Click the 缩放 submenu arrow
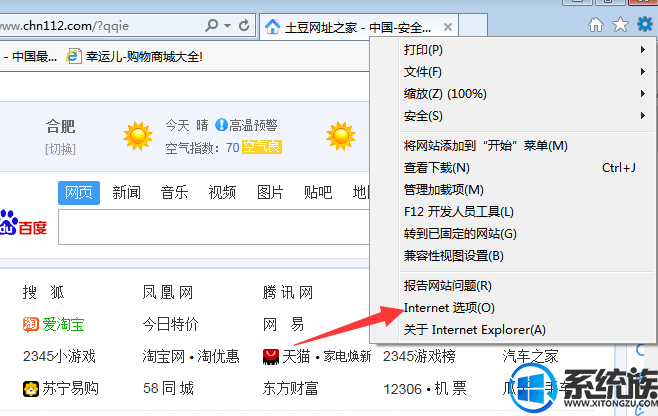Screen dimensions: 658x416 click(x=643, y=93)
